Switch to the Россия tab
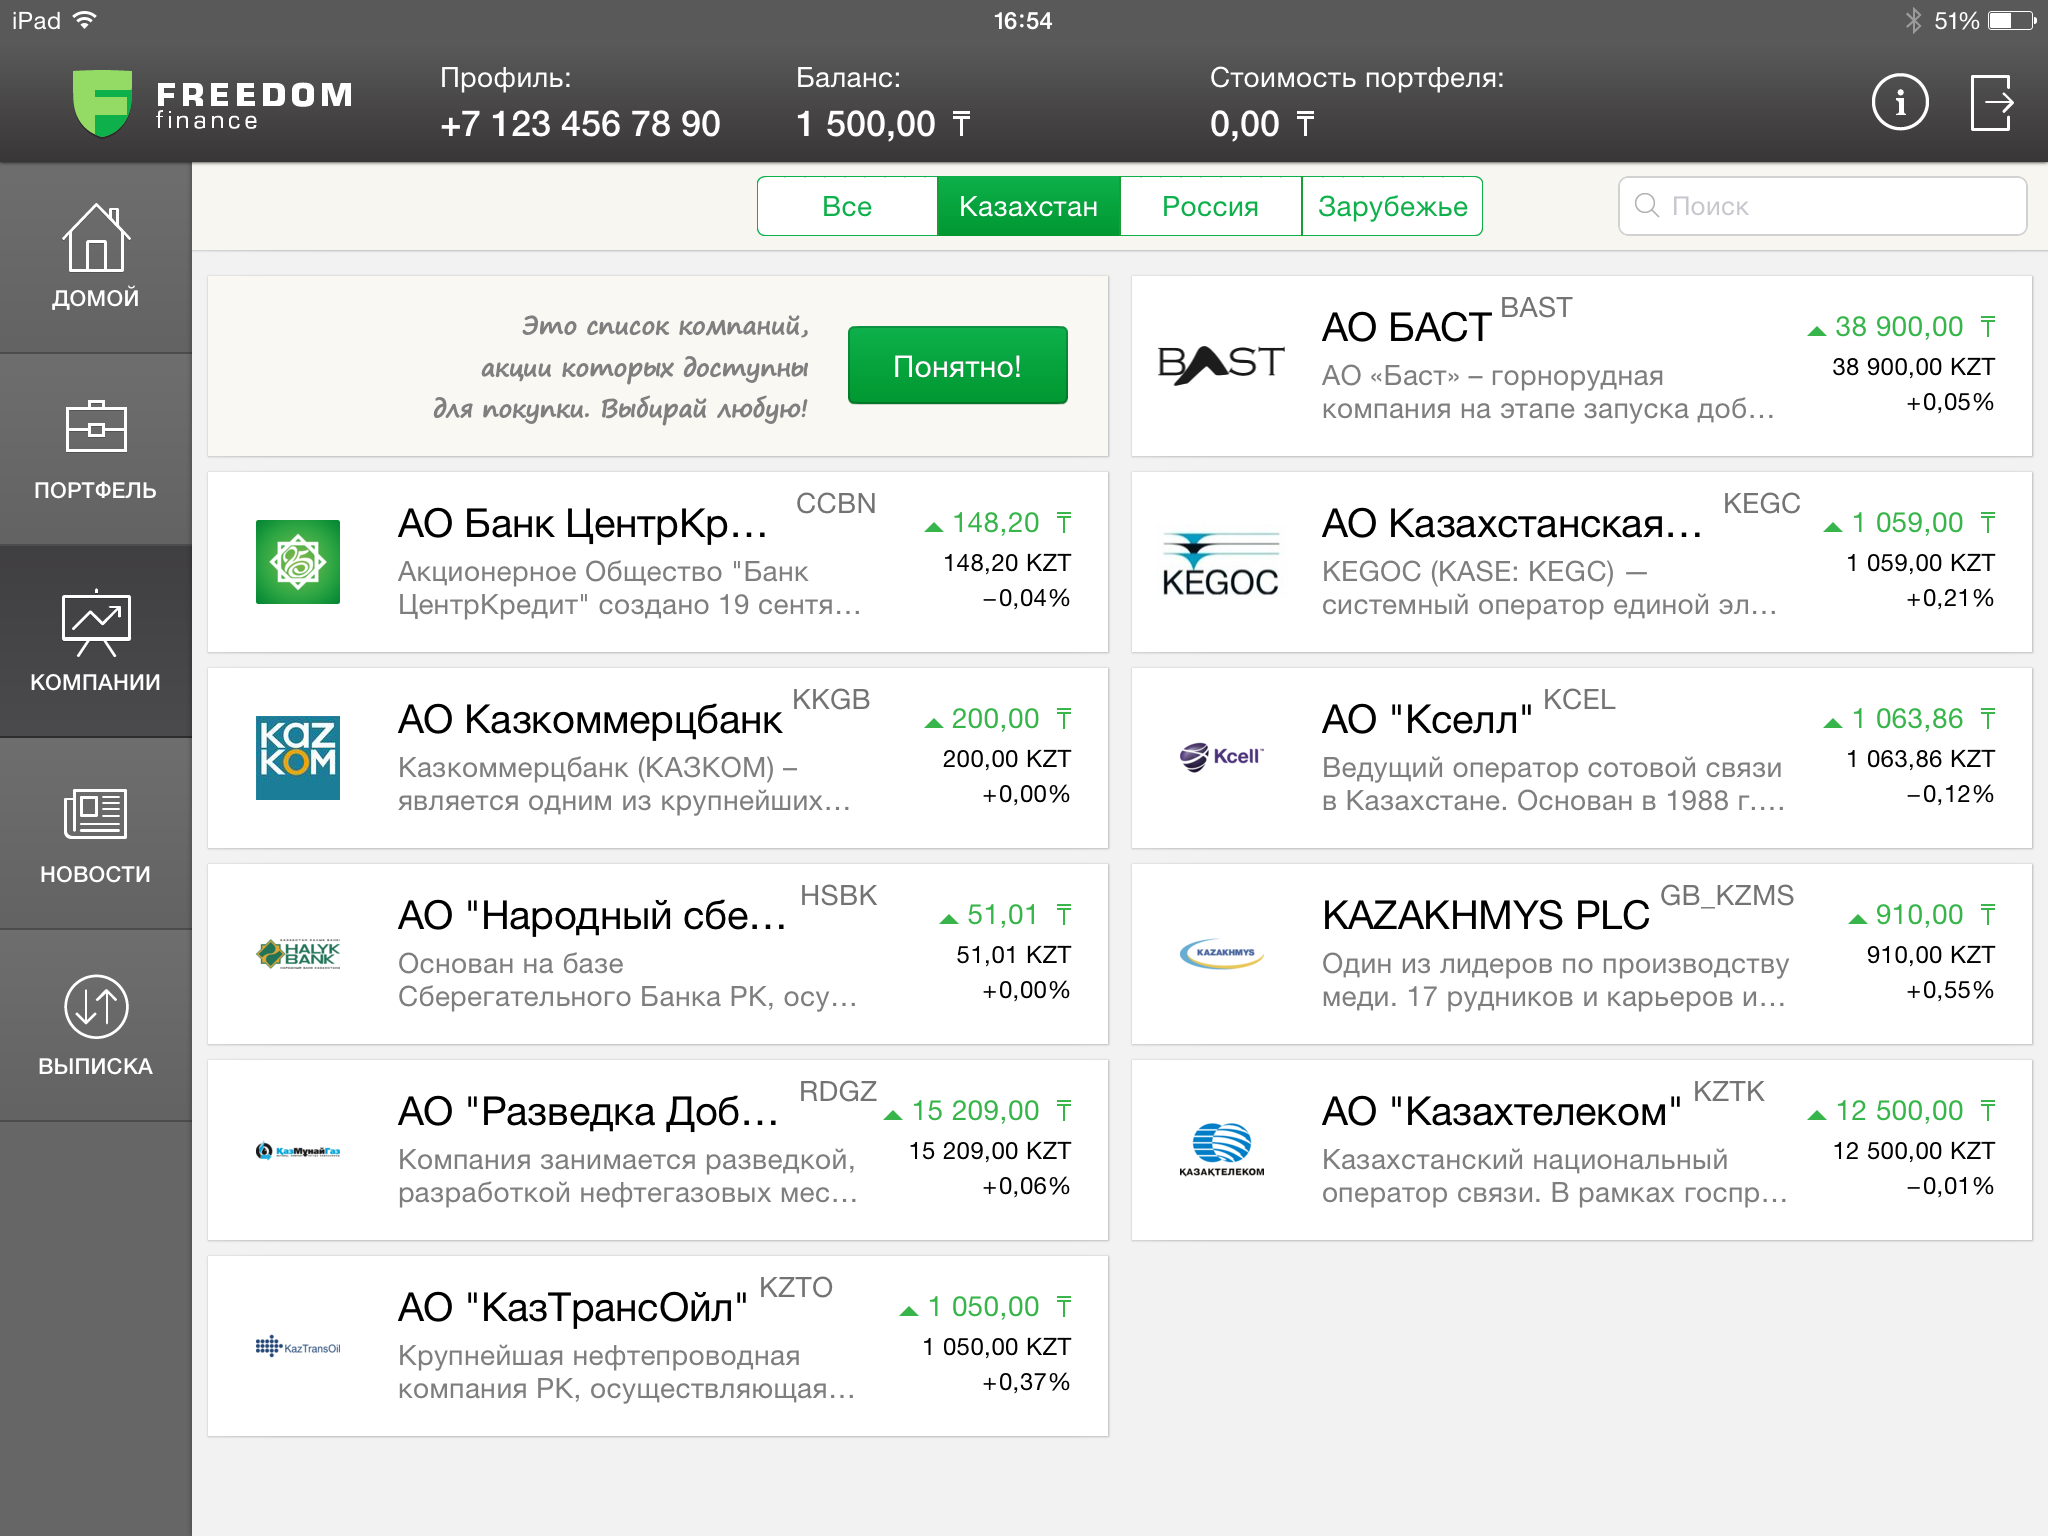The height and width of the screenshot is (1536, 2048). pyautogui.click(x=1210, y=206)
